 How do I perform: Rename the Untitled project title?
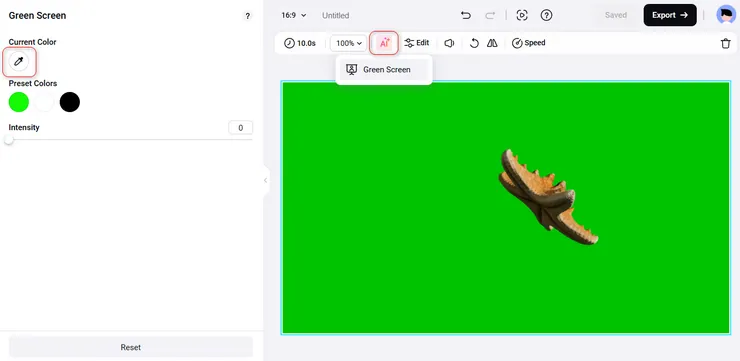point(336,16)
